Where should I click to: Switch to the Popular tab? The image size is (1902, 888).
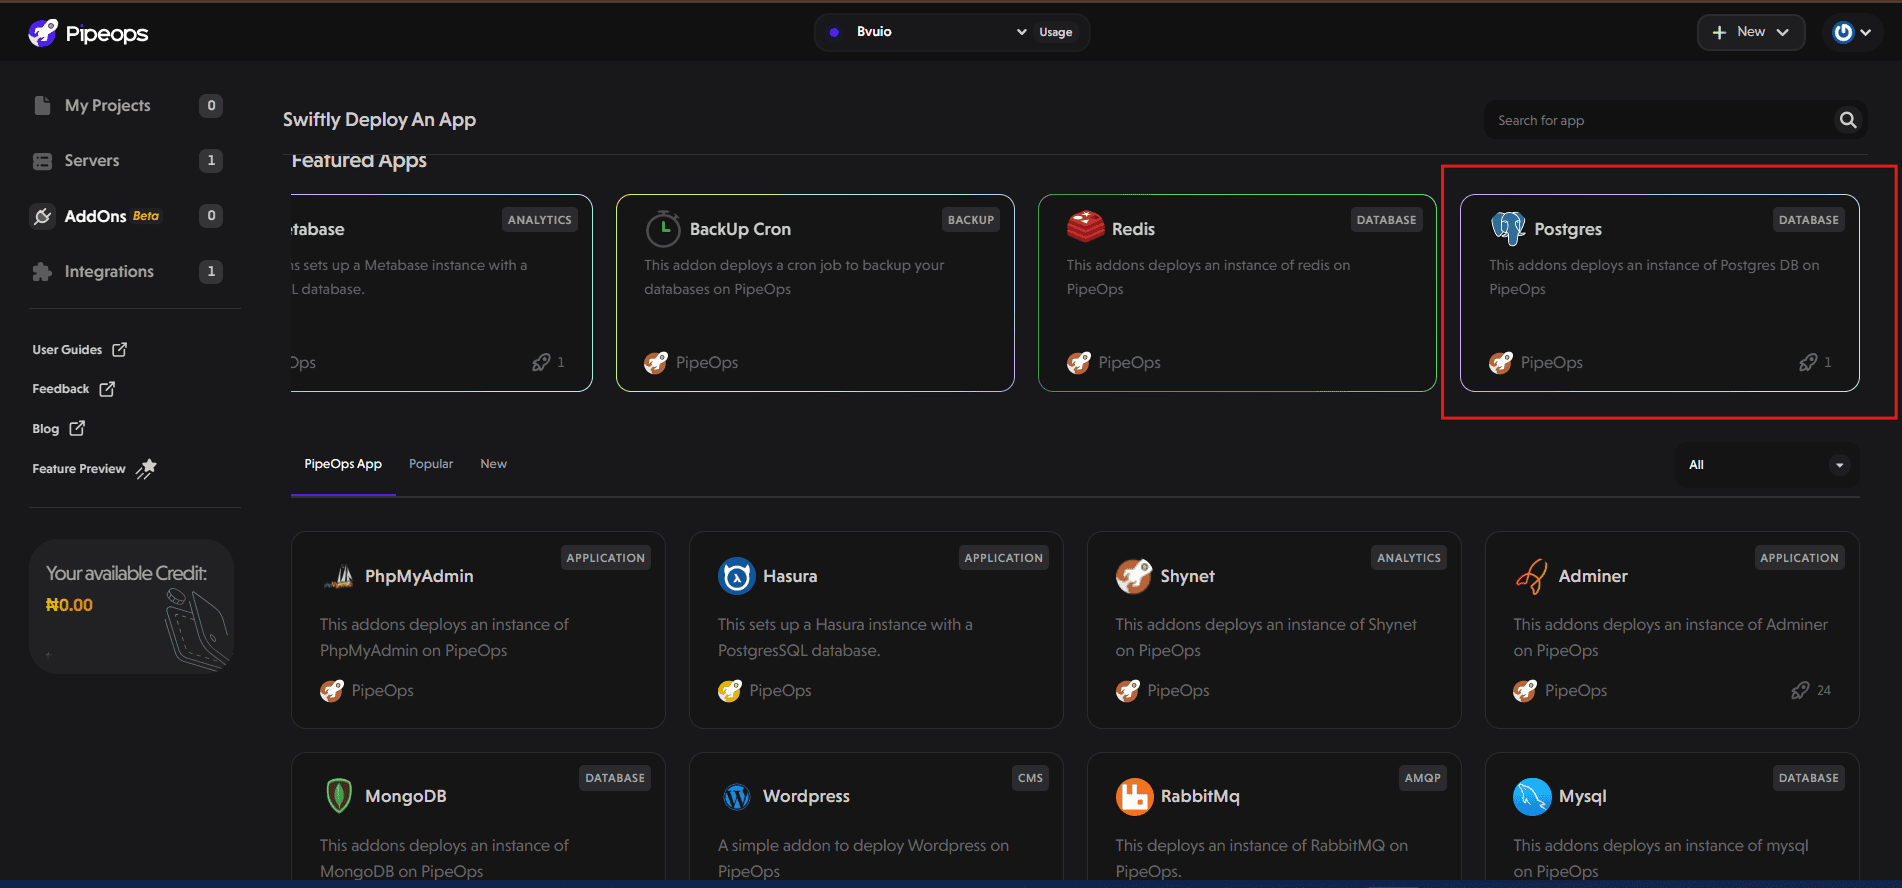point(431,464)
